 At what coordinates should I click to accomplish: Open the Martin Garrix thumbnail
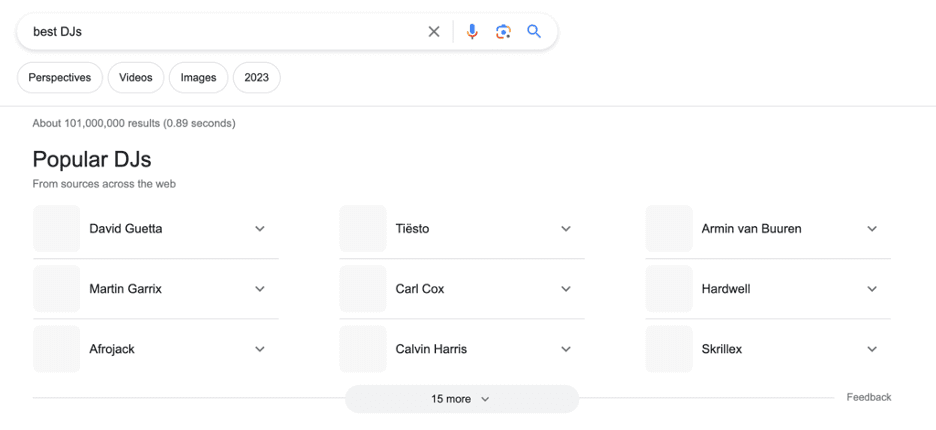point(57,289)
